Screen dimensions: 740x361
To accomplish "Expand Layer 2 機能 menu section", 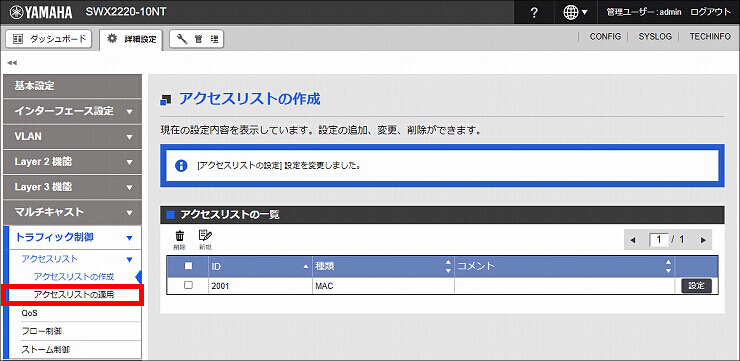I will (72, 162).
